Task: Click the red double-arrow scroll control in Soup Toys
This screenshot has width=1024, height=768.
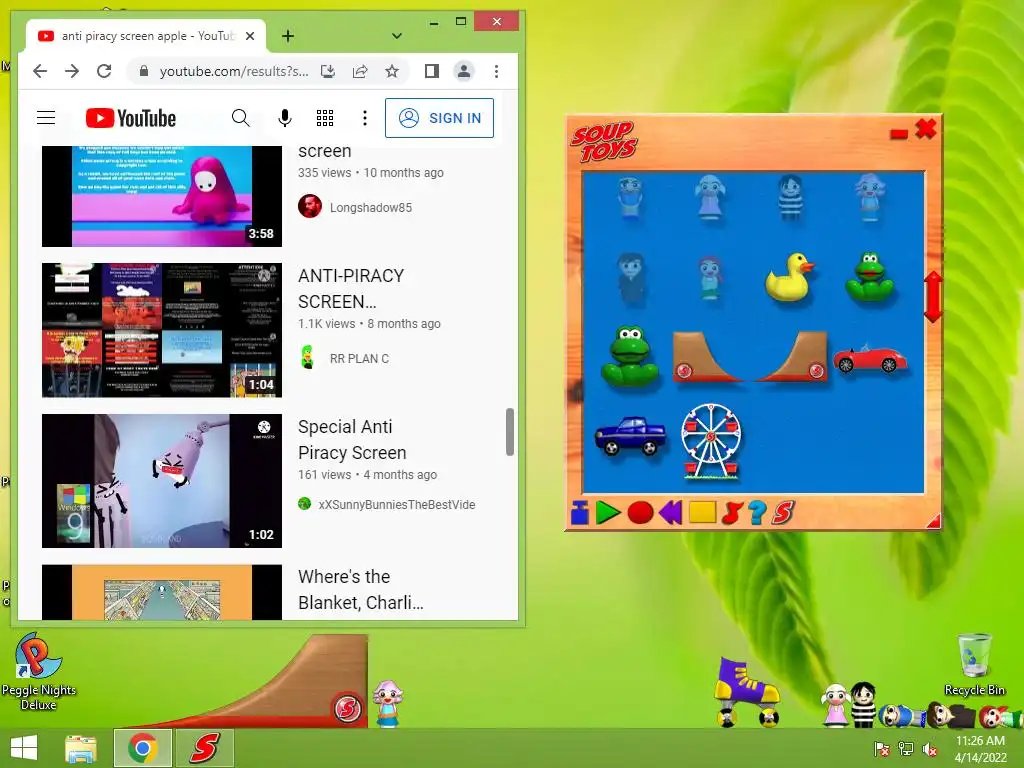Action: coord(933,297)
